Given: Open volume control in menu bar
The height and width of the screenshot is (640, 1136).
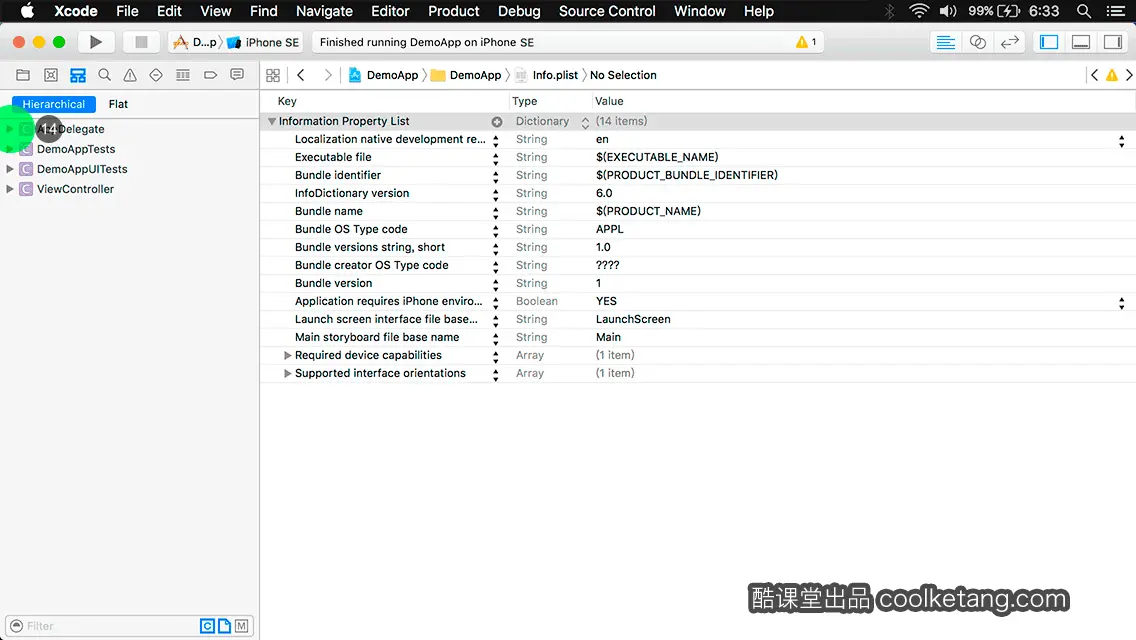Looking at the screenshot, I should pyautogui.click(x=948, y=11).
